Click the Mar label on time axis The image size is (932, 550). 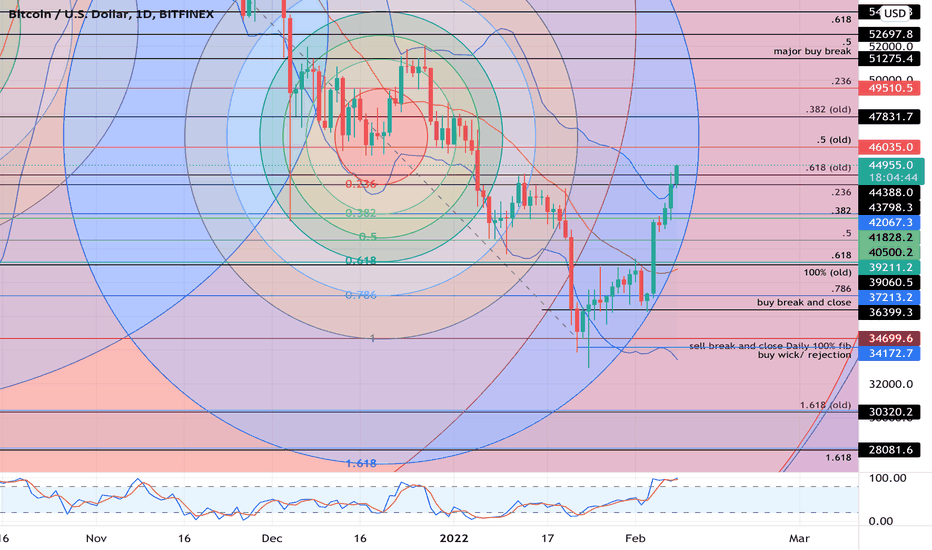point(799,539)
